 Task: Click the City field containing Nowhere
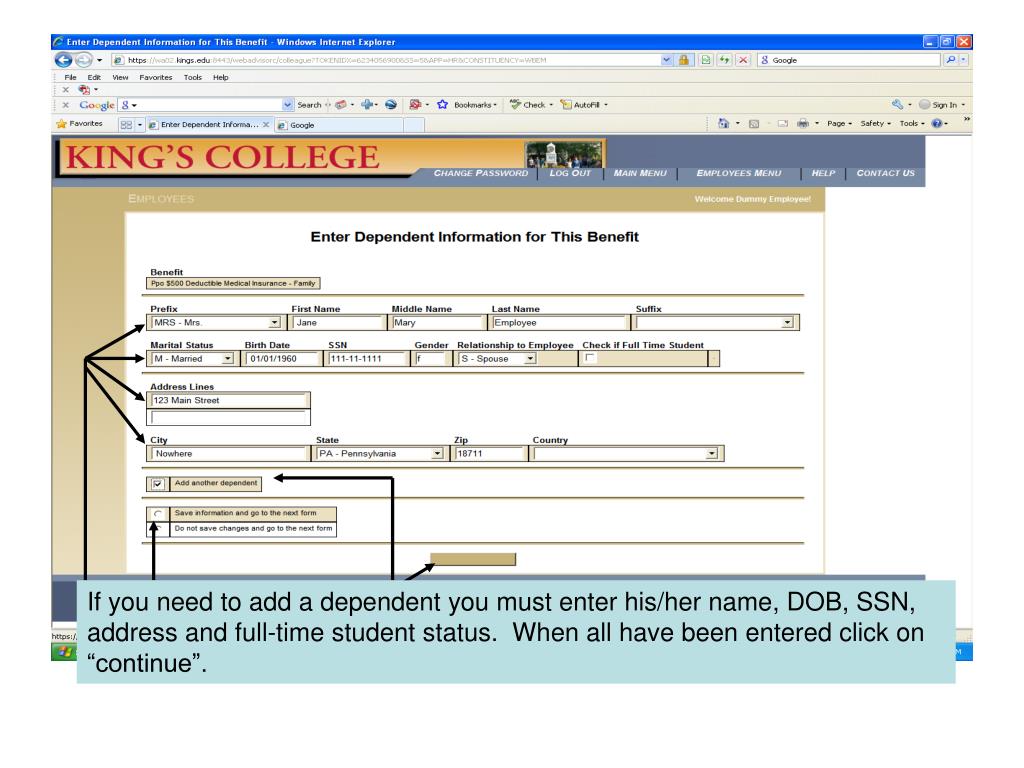229,453
